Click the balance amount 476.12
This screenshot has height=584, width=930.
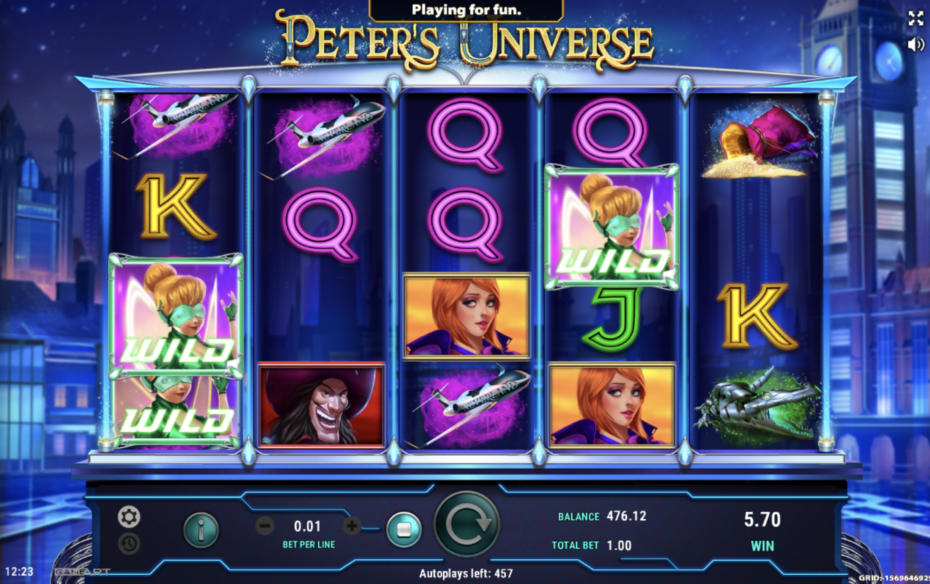(626, 516)
